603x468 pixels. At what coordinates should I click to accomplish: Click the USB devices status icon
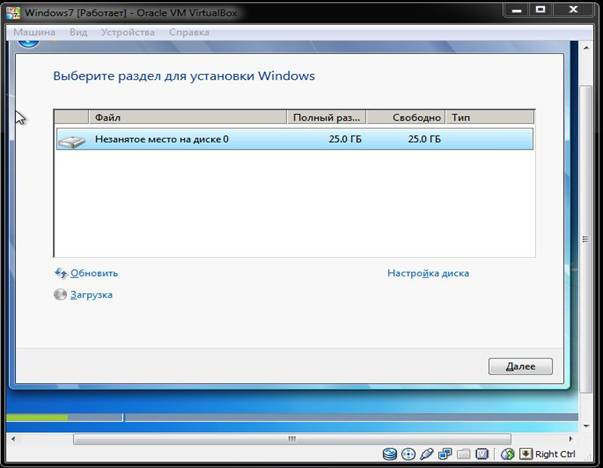coord(426,454)
